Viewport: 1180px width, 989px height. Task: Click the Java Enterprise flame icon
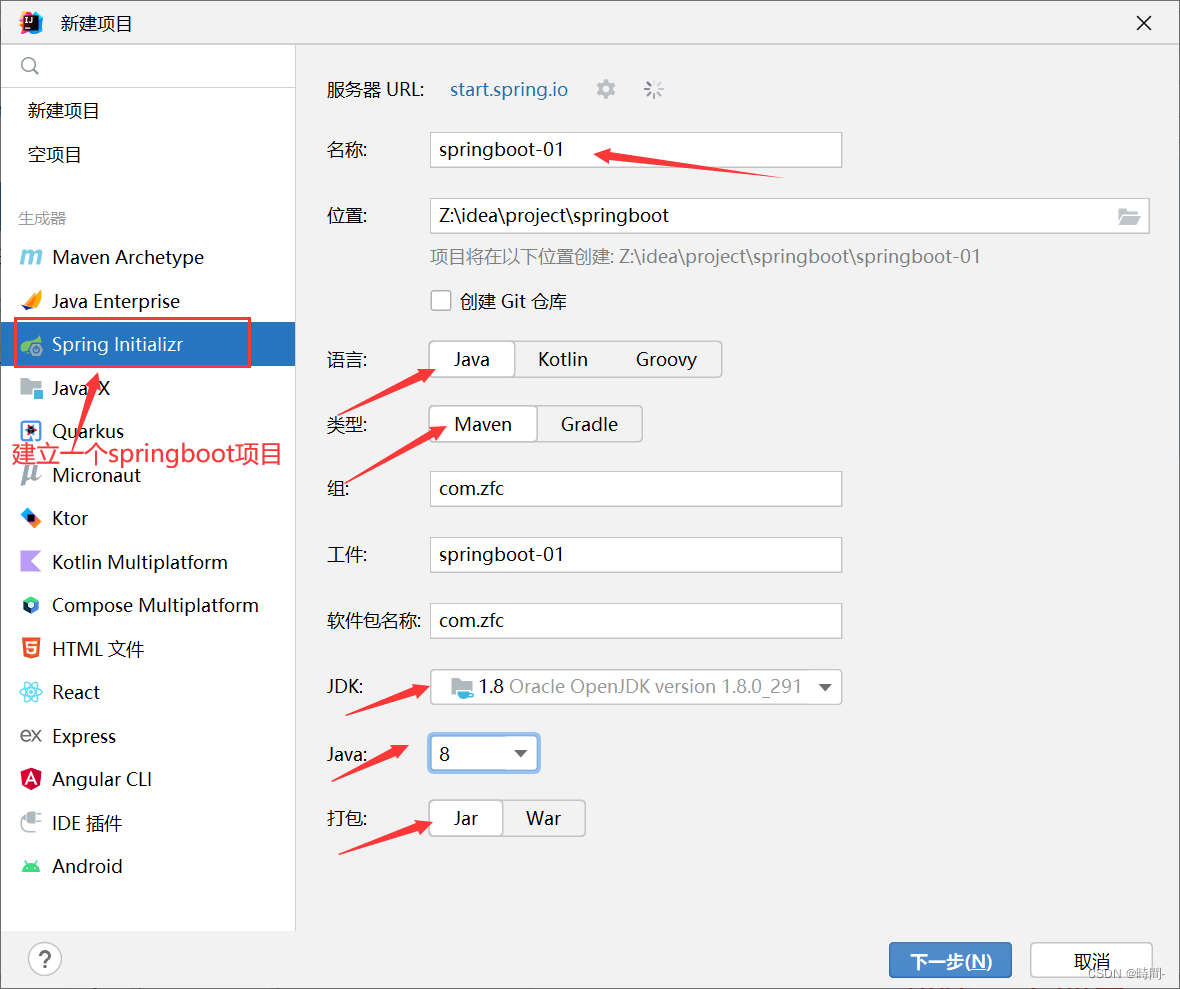click(31, 301)
